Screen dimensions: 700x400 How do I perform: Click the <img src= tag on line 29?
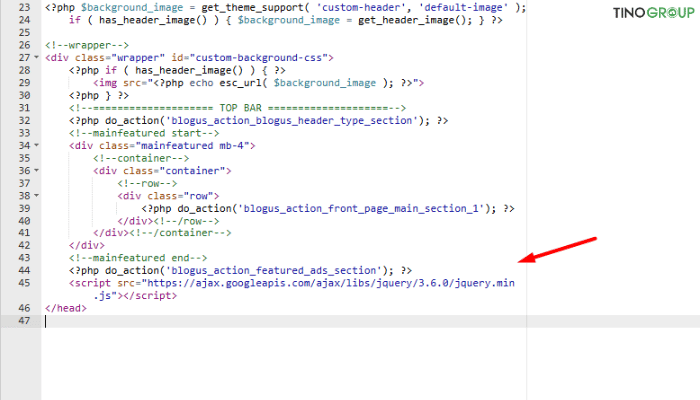pos(120,83)
